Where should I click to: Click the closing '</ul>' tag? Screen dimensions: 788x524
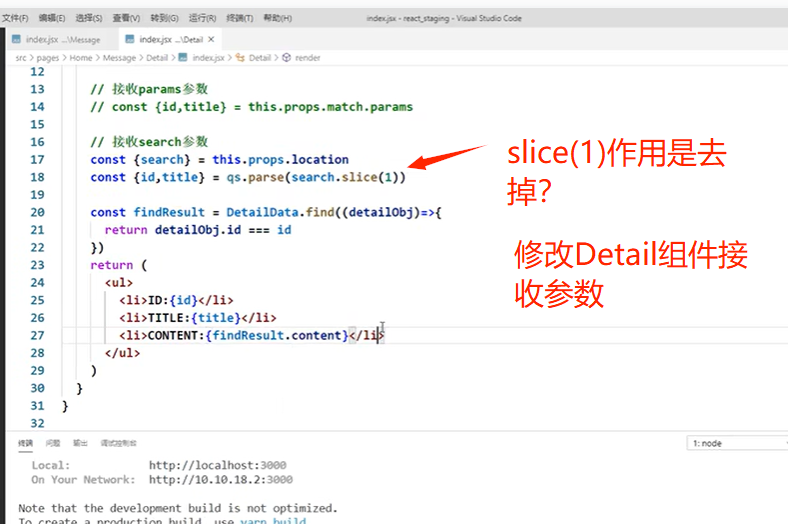(123, 353)
